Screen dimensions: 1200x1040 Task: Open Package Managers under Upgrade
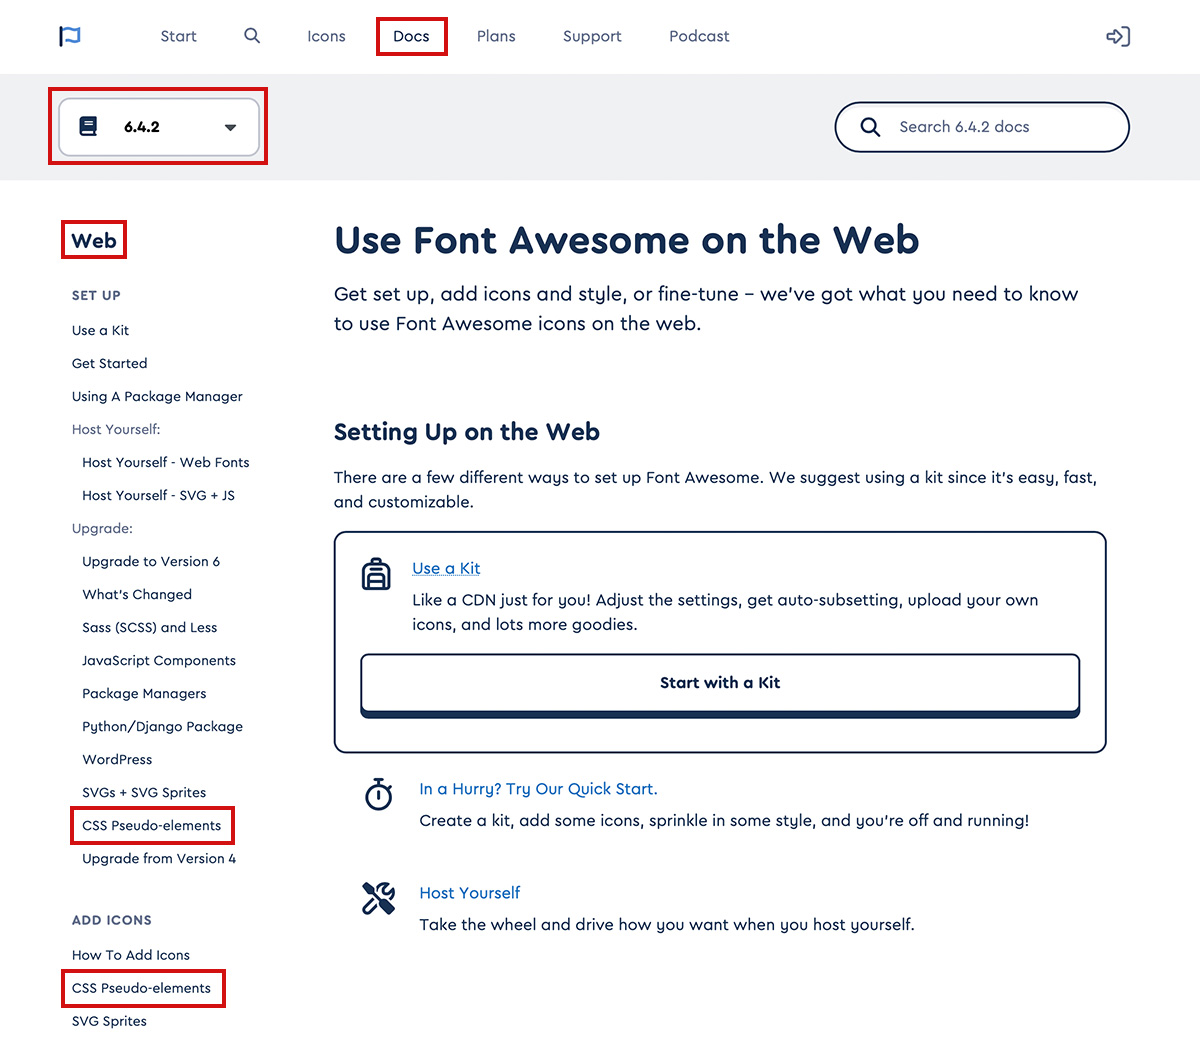tap(144, 693)
